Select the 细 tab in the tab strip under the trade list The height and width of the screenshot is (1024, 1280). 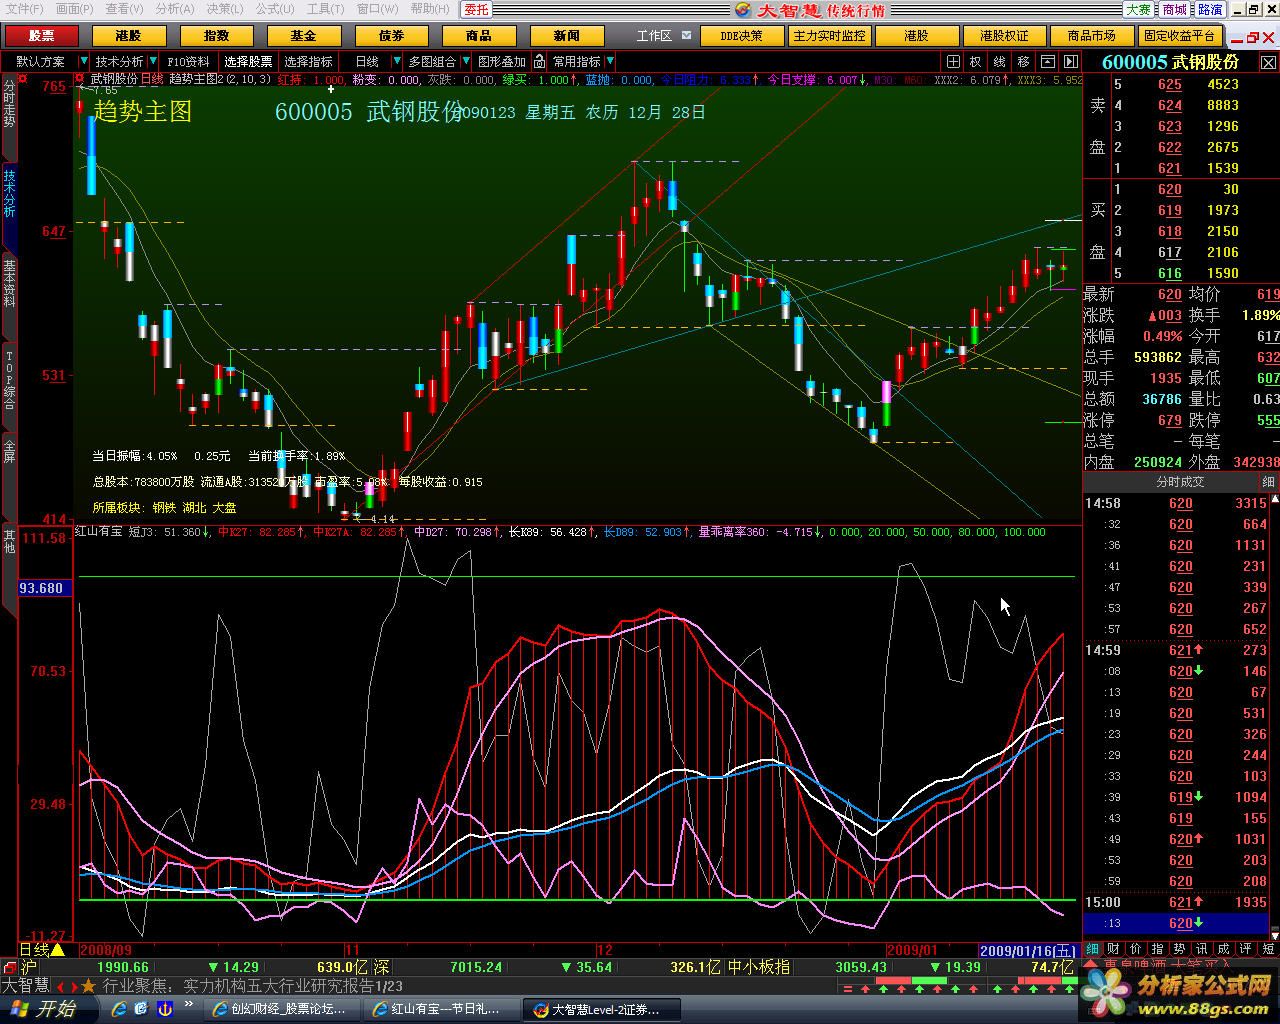point(1093,949)
